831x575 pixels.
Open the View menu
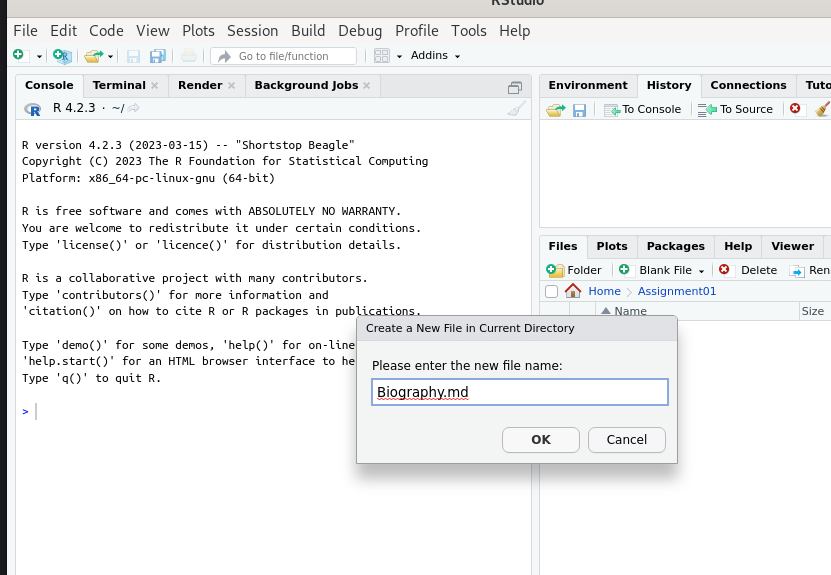153,31
